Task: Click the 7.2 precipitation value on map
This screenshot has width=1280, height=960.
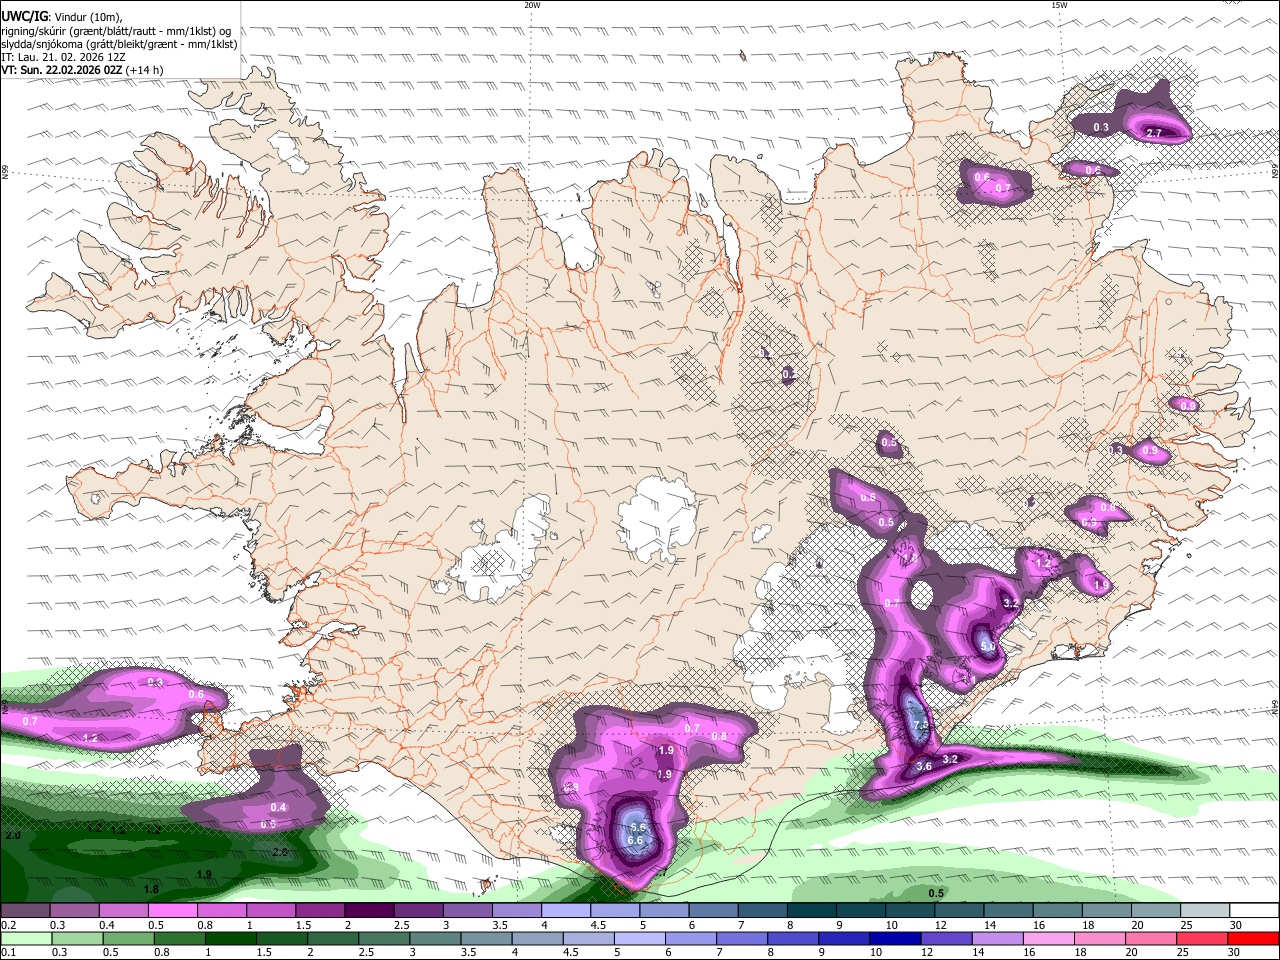Action: [921, 725]
